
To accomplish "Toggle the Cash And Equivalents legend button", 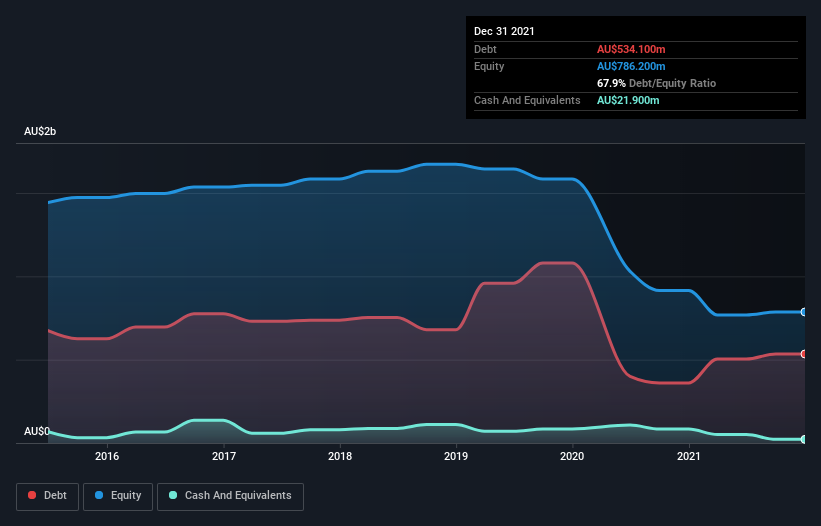I will tap(230, 496).
